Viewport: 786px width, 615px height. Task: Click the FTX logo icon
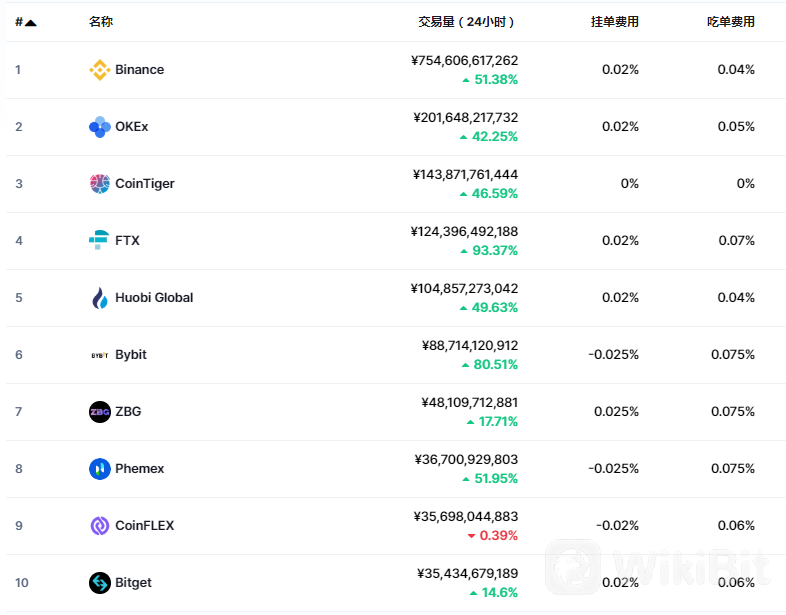tap(99, 240)
